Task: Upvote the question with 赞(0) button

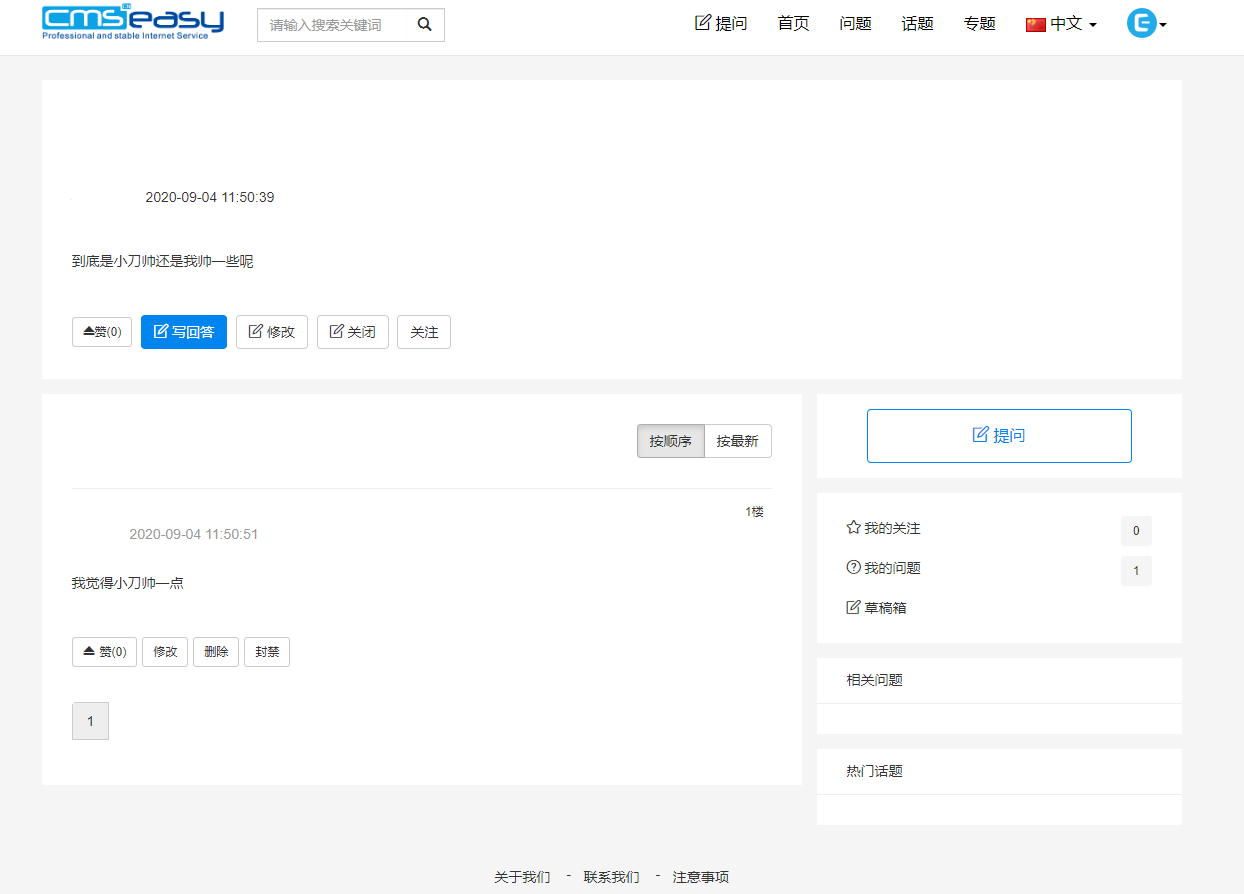Action: [x=102, y=332]
